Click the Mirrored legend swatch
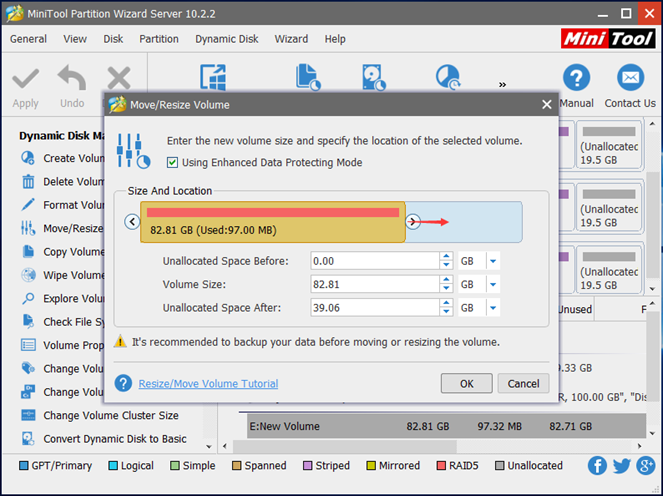The width and height of the screenshot is (664, 496). tap(371, 466)
